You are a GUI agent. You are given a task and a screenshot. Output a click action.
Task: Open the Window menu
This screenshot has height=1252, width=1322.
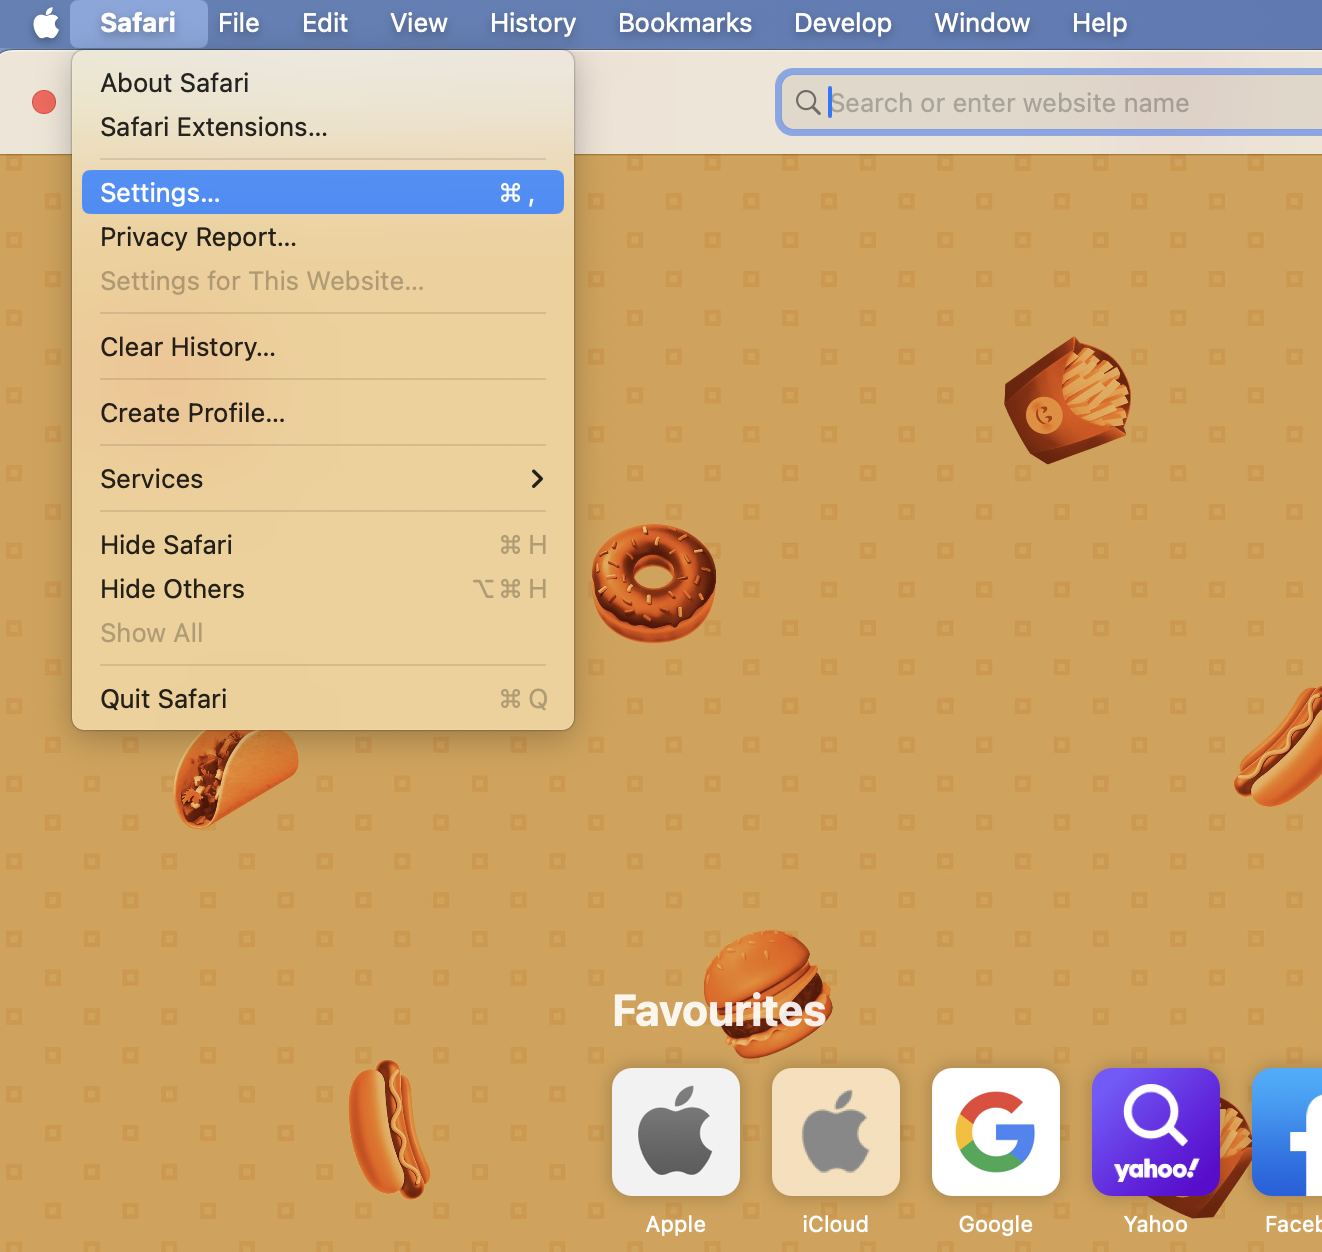(982, 22)
